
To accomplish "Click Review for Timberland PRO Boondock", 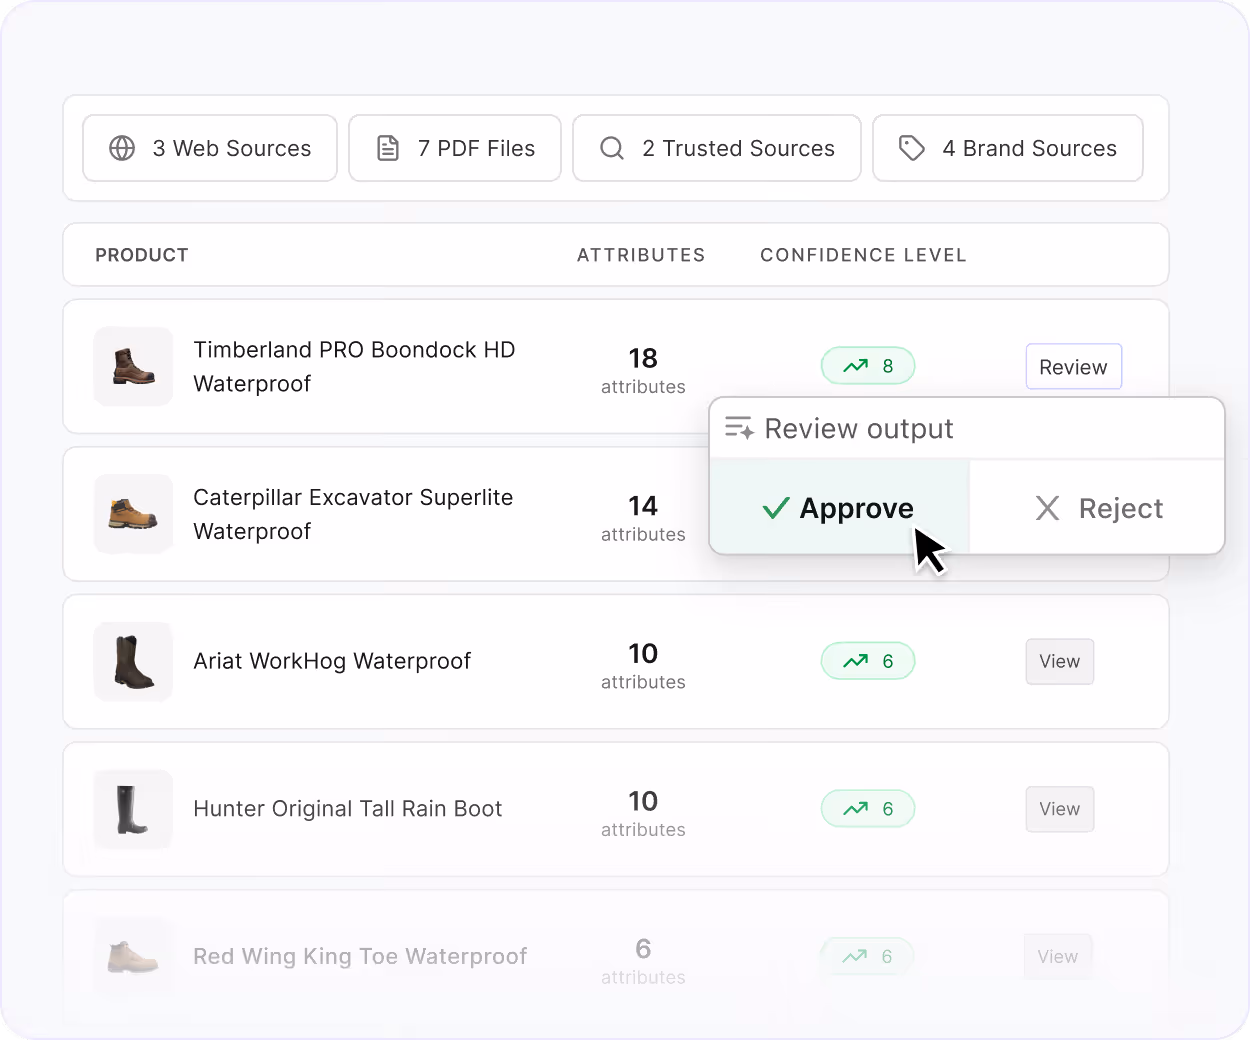I will pyautogui.click(x=1074, y=367).
